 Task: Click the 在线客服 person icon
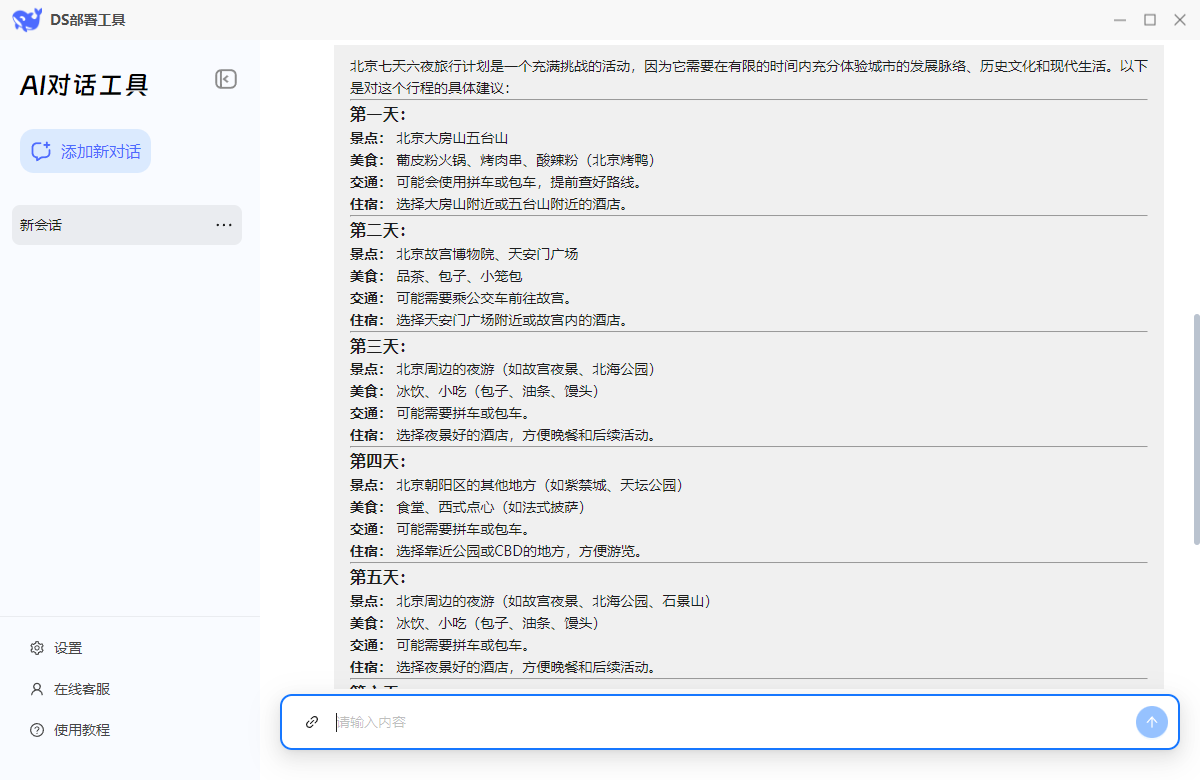tap(37, 689)
